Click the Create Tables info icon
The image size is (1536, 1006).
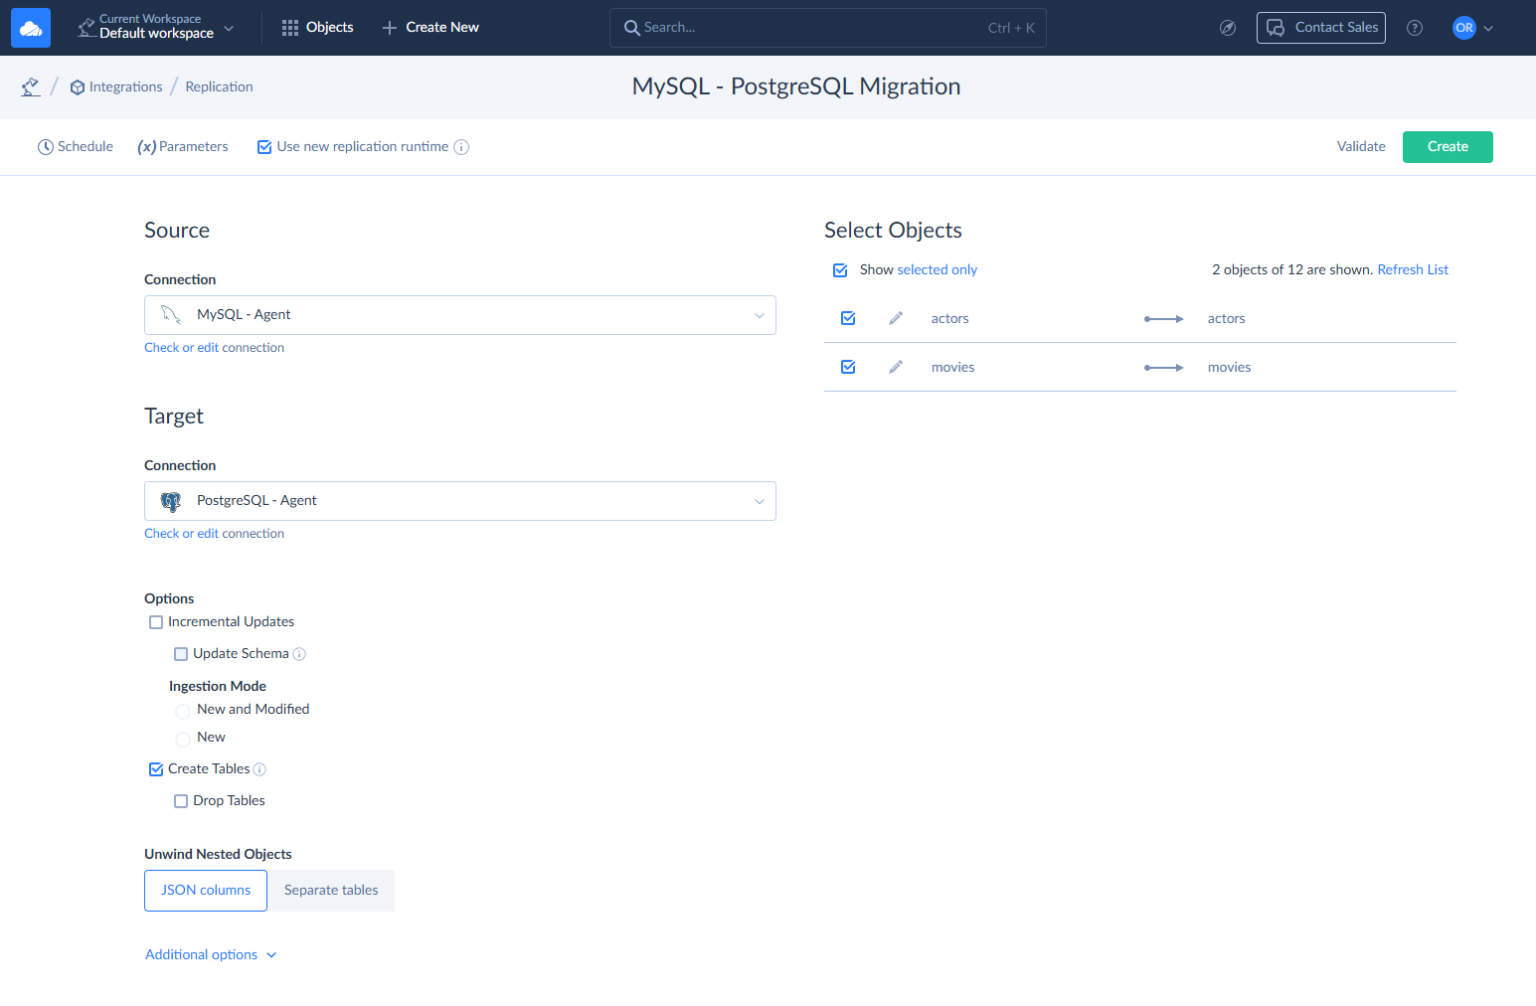(260, 768)
